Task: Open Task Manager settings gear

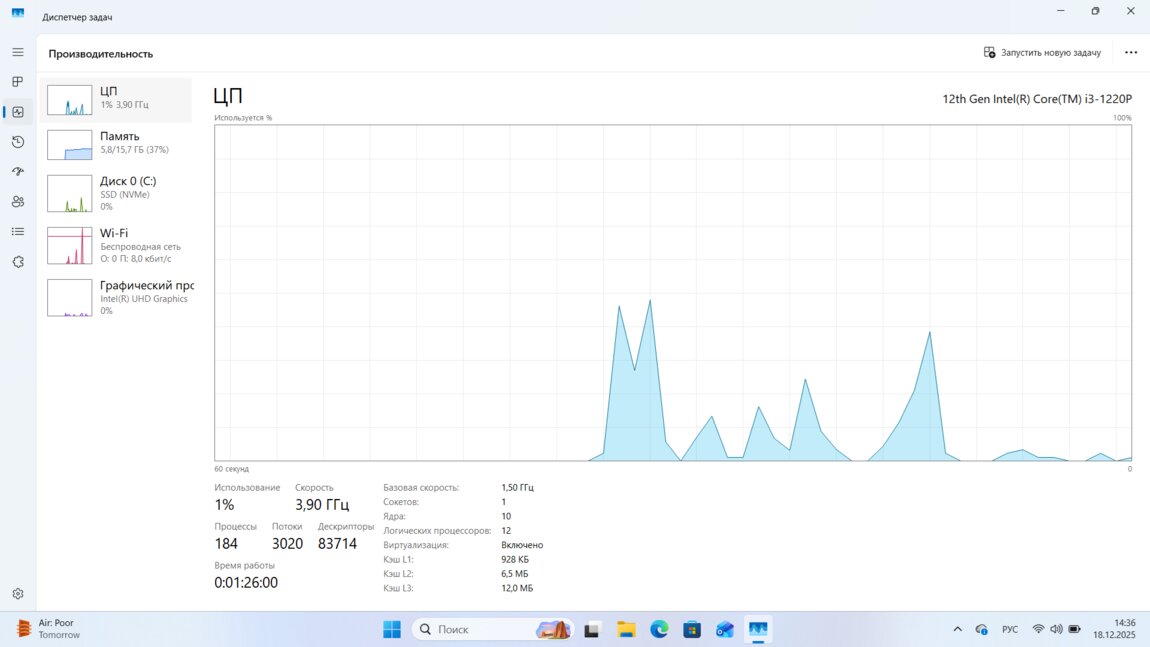Action: (18, 594)
